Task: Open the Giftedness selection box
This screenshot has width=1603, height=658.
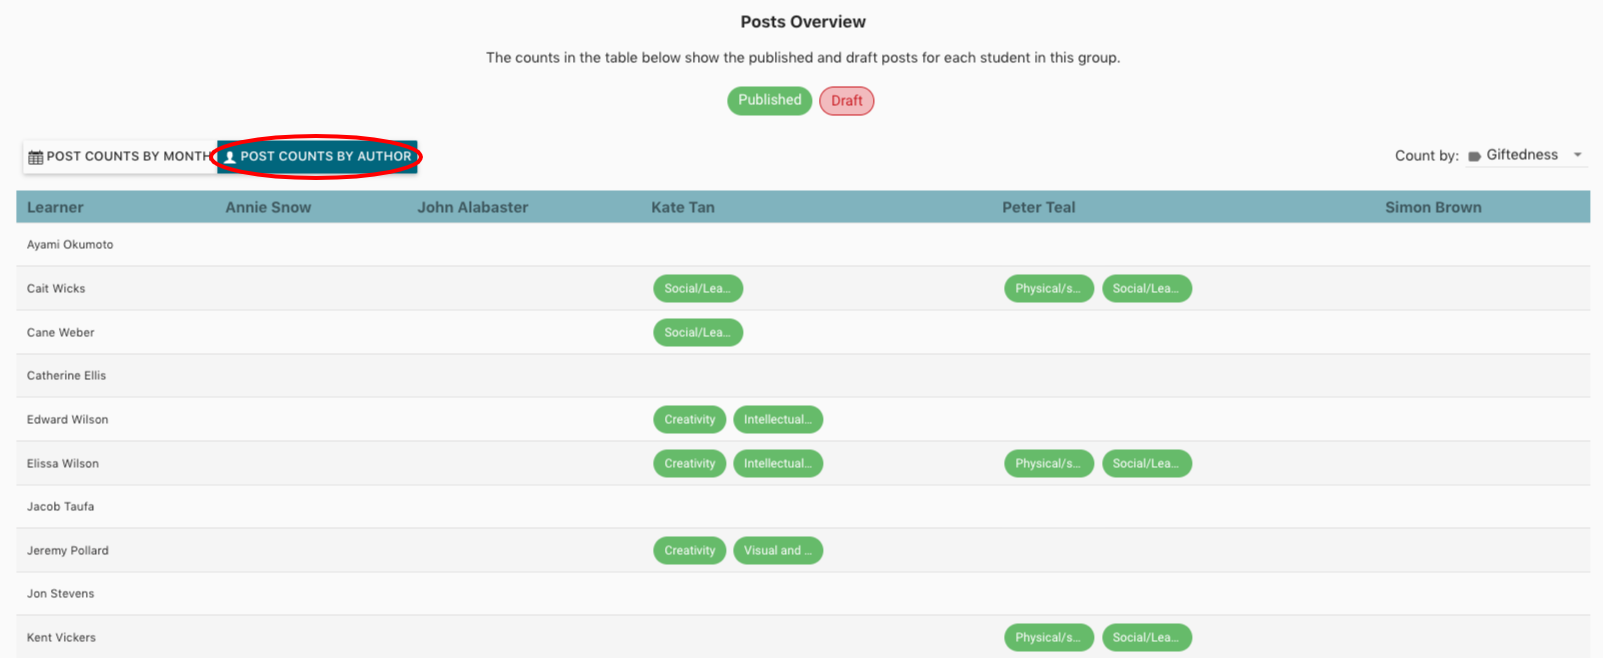Action: pos(1521,155)
